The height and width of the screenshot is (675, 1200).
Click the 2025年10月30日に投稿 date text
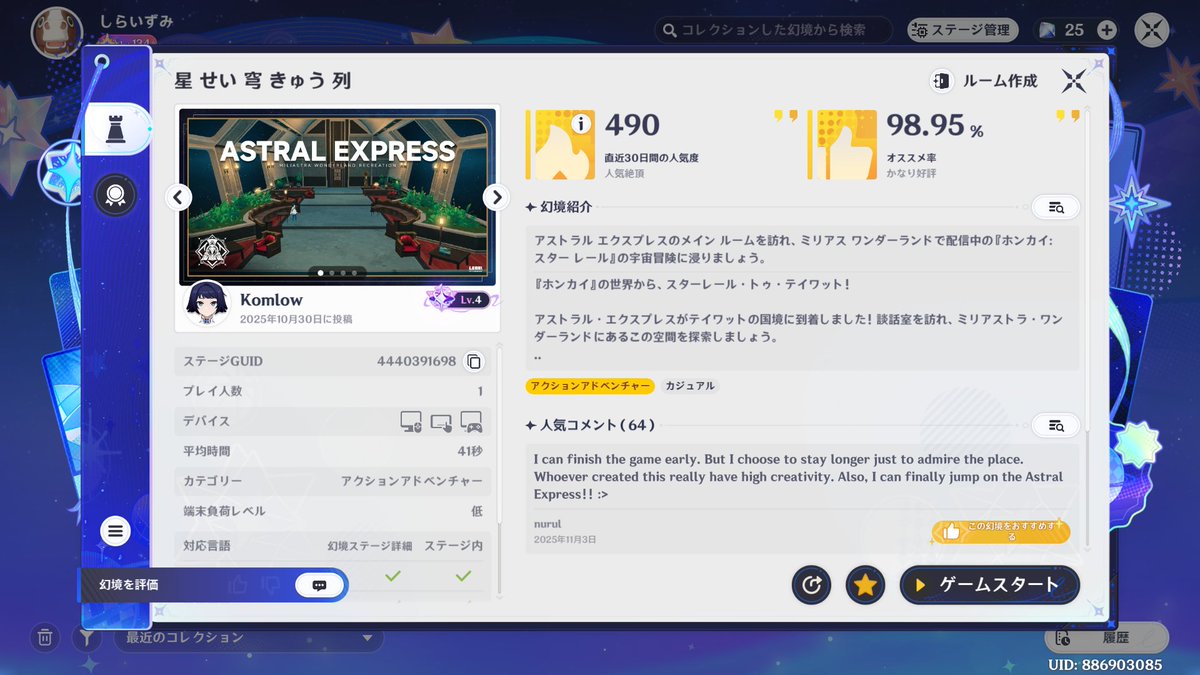tap(296, 319)
